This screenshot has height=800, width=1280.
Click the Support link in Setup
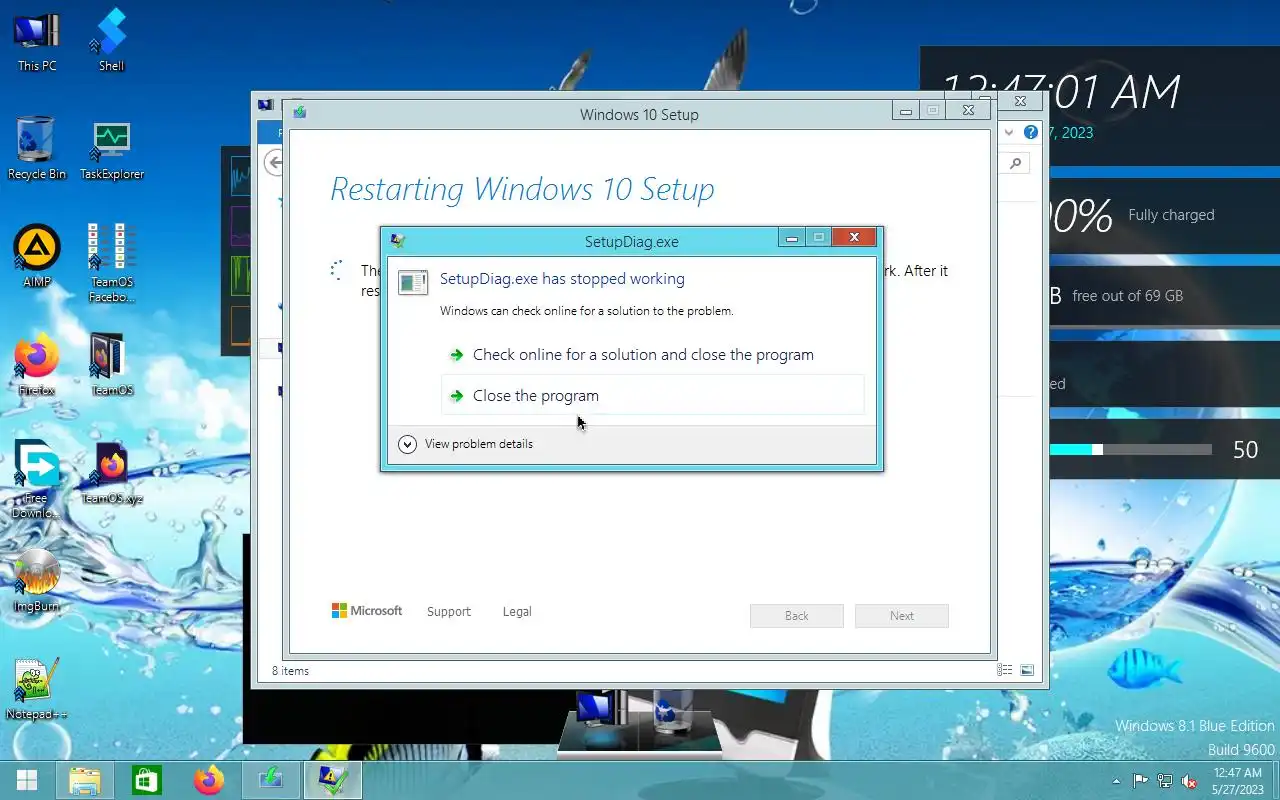click(448, 612)
